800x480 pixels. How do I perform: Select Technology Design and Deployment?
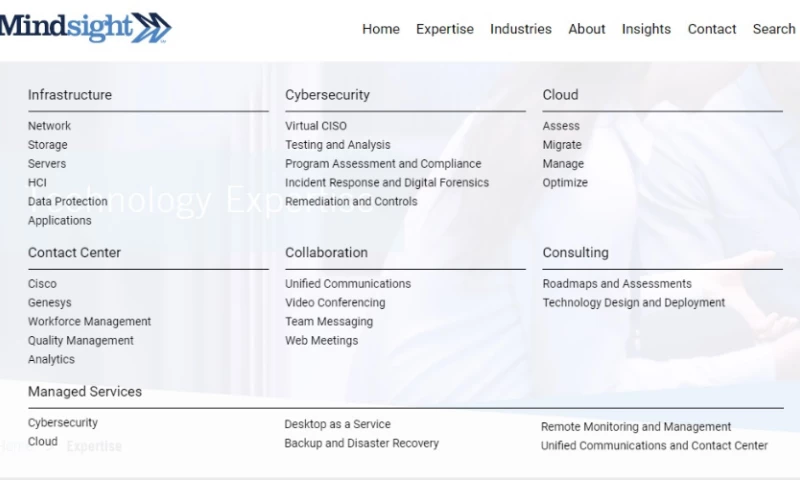pyautogui.click(x=634, y=303)
